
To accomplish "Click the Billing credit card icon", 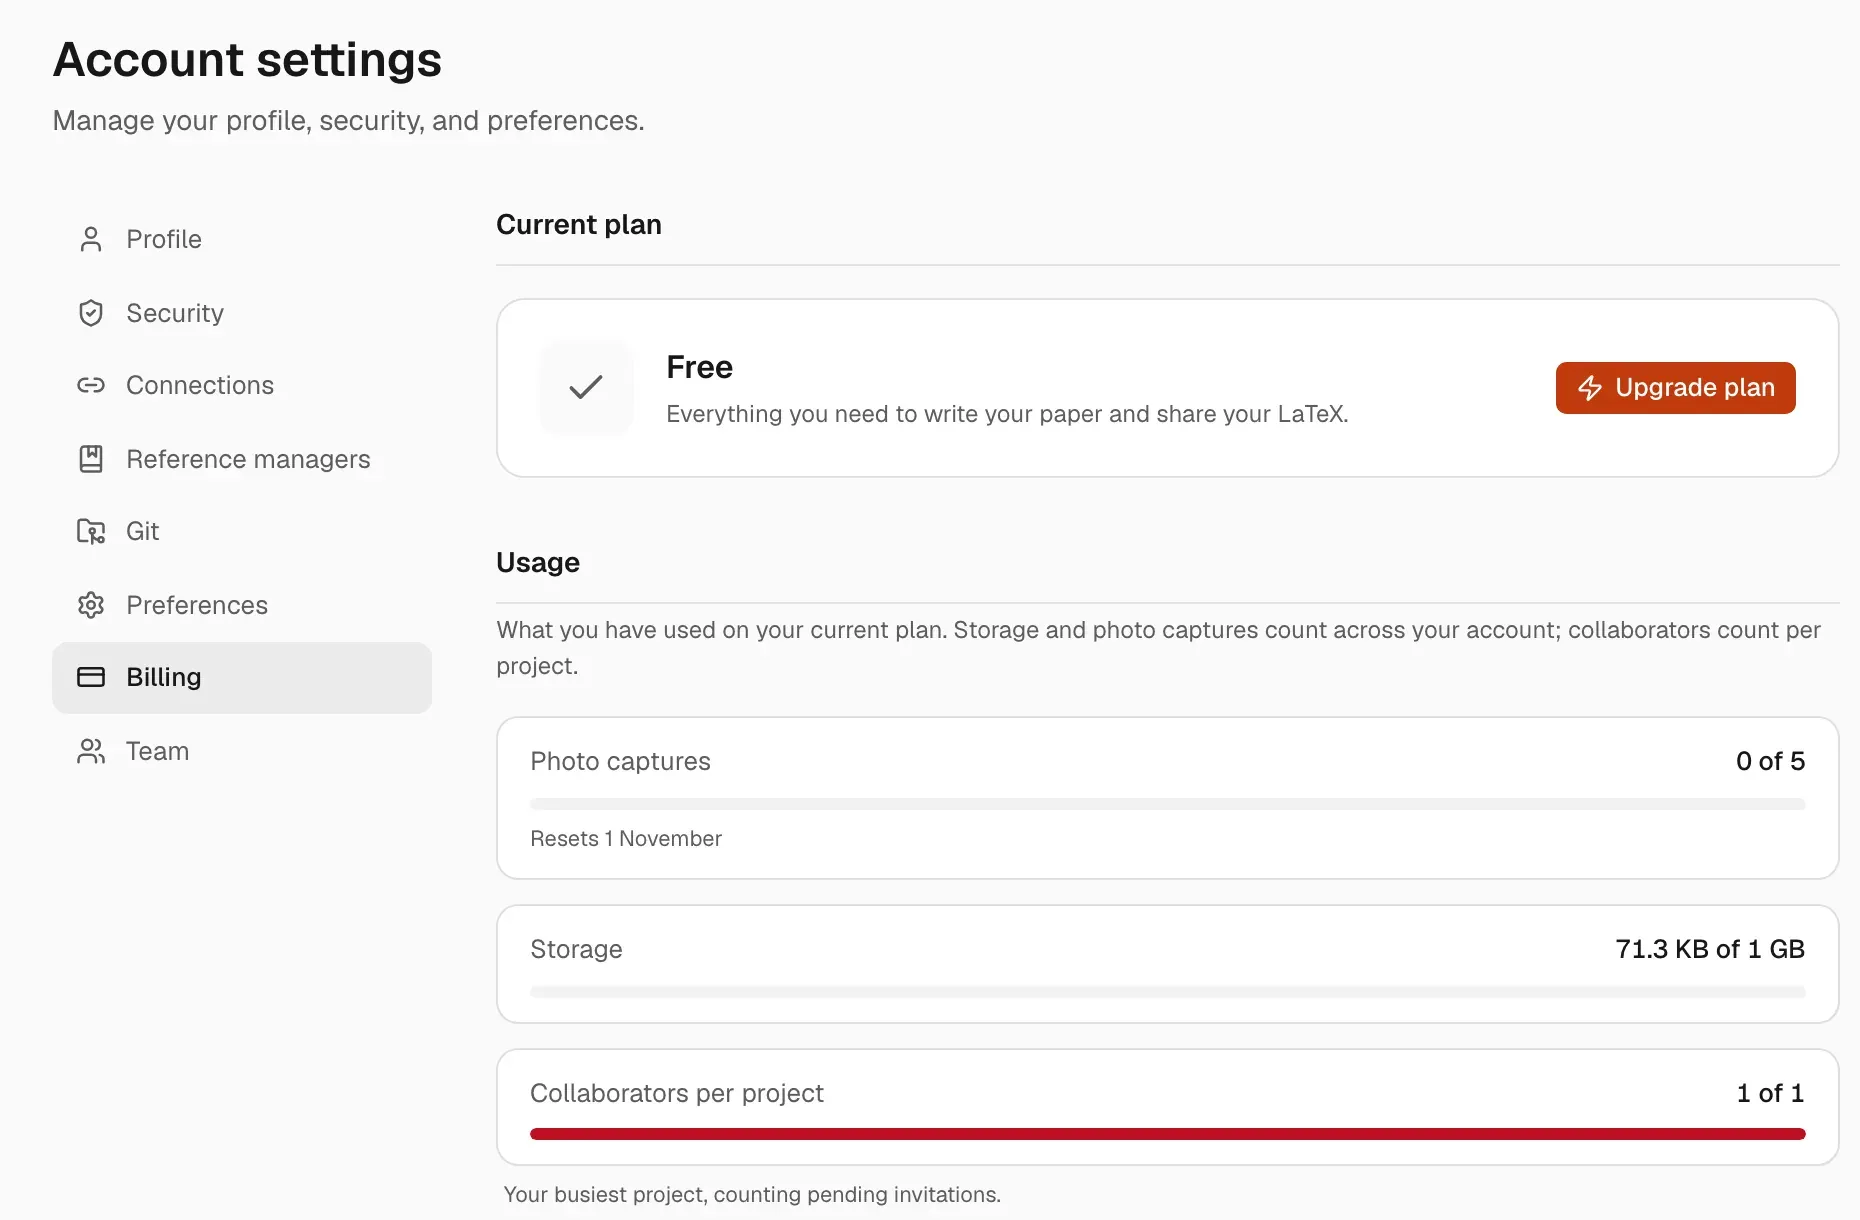I will (91, 677).
